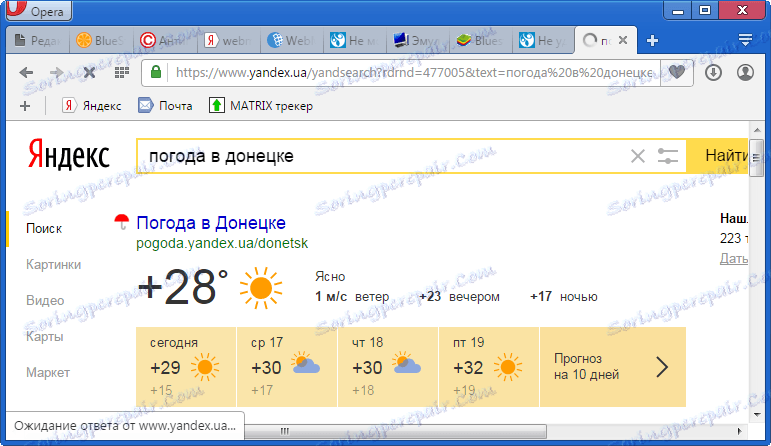Click the 'чт 18' forecast card
This screenshot has height=446, width=771.
click(x=388, y=367)
